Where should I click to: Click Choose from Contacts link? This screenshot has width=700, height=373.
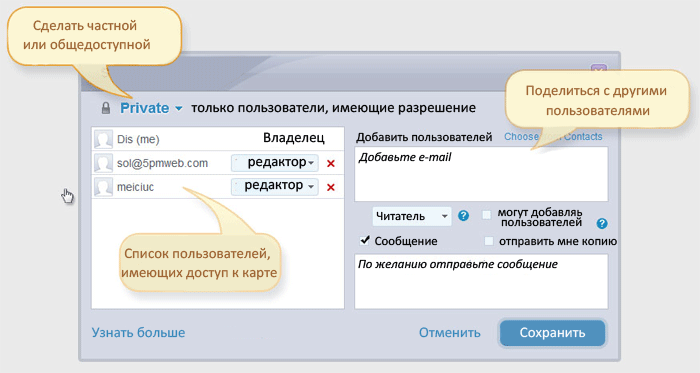[553, 137]
